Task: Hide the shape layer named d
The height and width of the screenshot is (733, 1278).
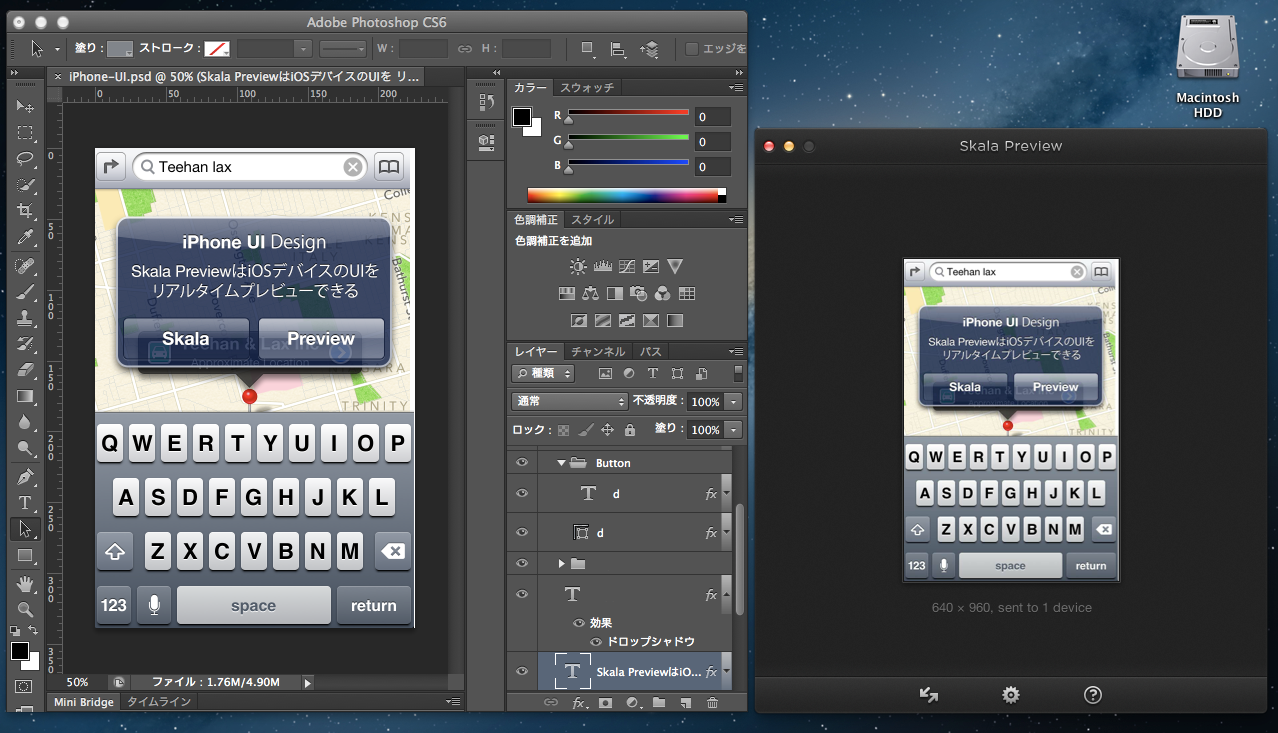Action: tap(521, 533)
